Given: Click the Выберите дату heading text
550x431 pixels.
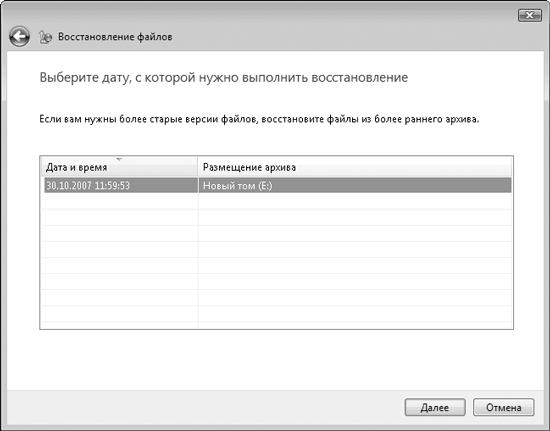Looking at the screenshot, I should (224, 77).
